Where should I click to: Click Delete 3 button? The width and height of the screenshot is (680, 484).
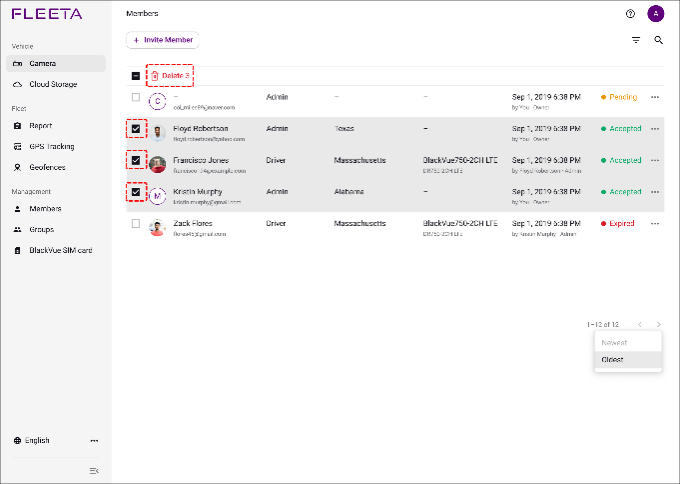[x=170, y=76]
